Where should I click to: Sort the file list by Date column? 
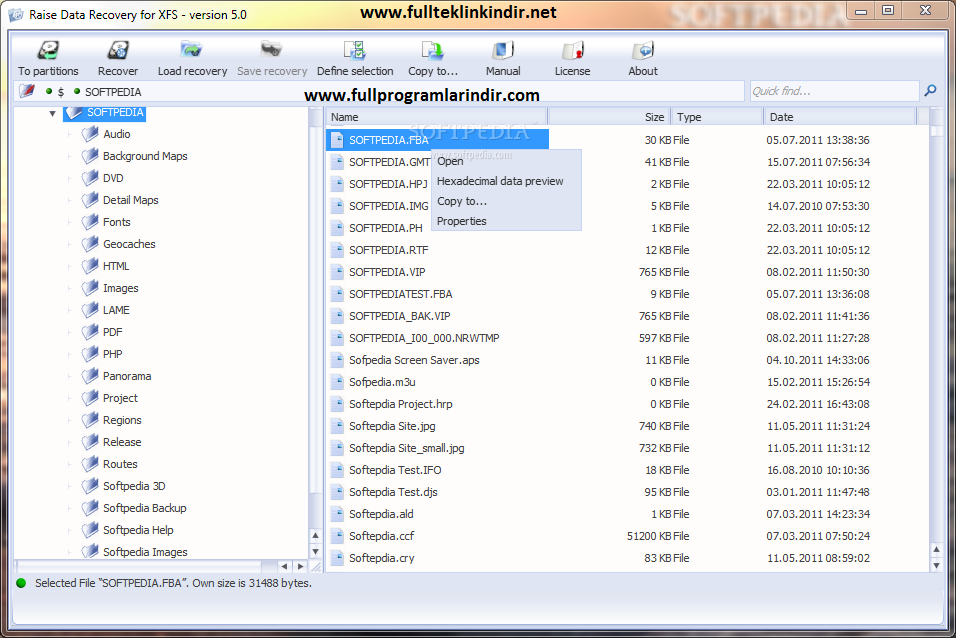click(x=838, y=117)
